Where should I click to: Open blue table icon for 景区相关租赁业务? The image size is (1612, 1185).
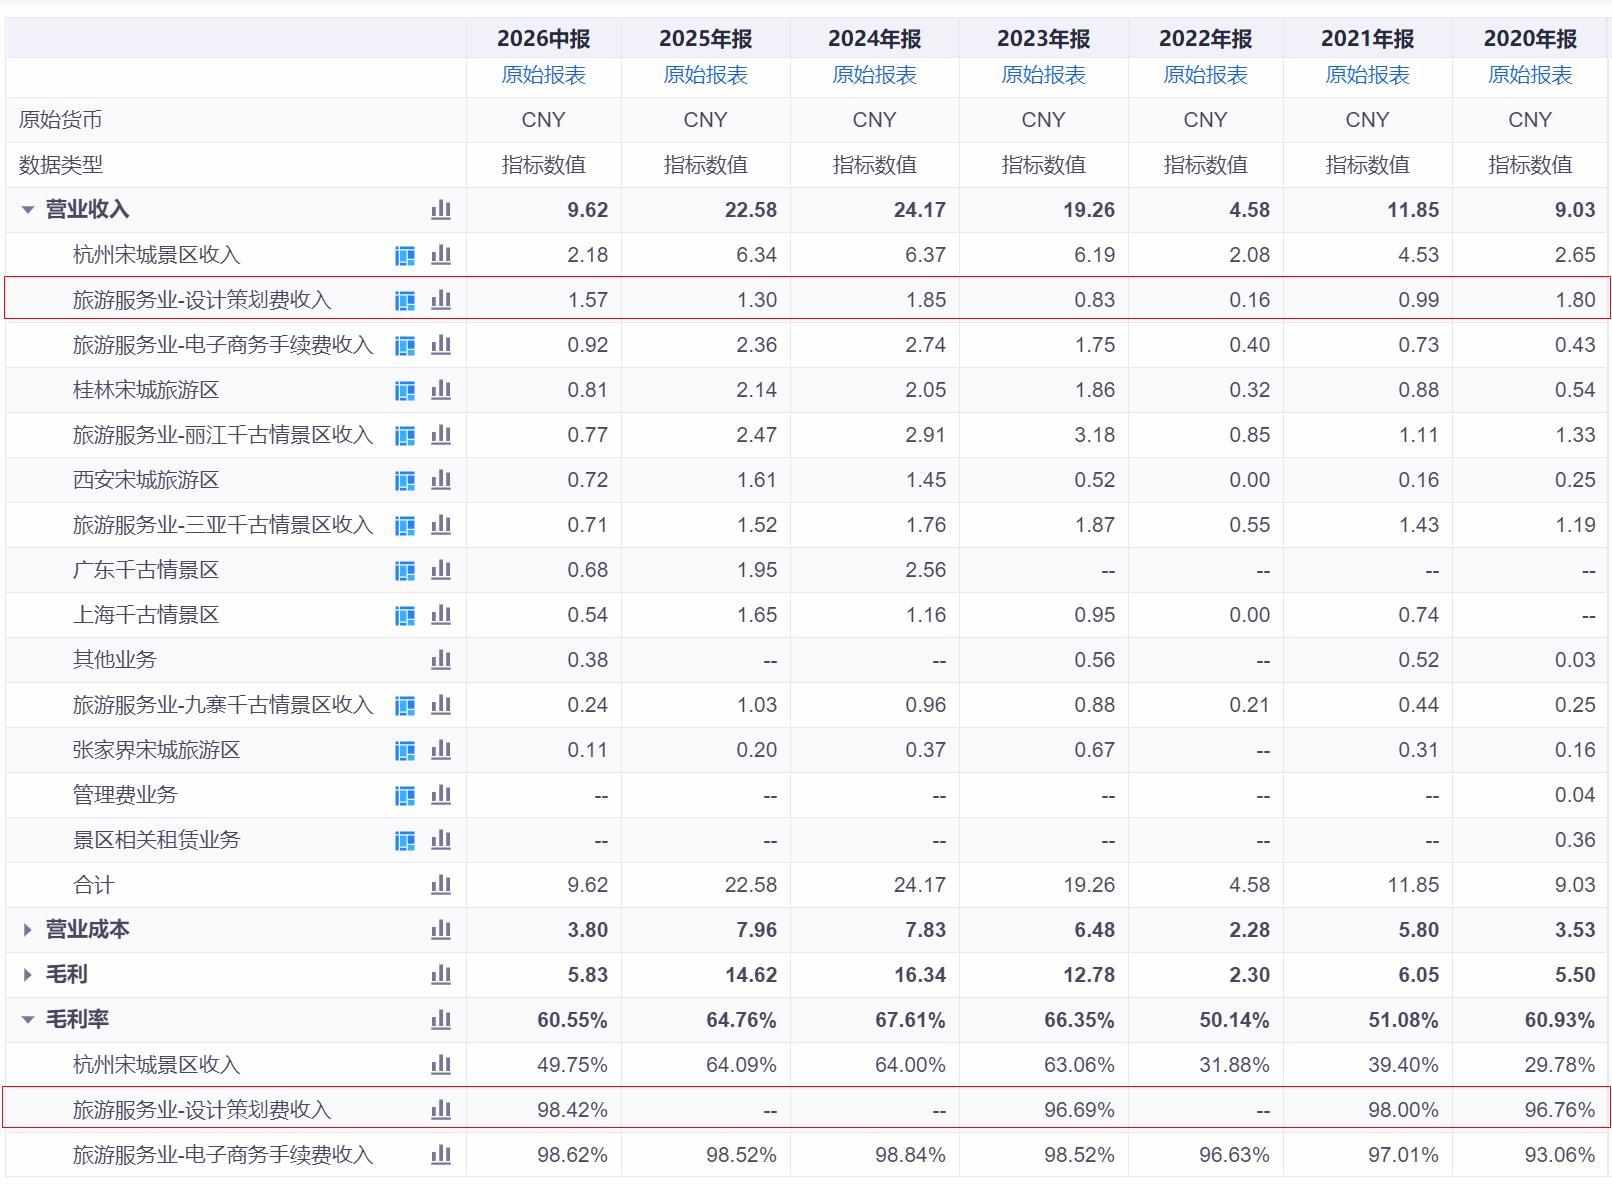coord(405,840)
